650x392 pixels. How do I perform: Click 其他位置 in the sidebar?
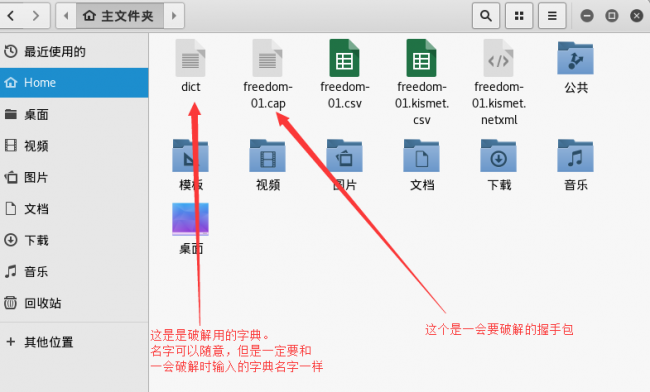click(x=74, y=342)
